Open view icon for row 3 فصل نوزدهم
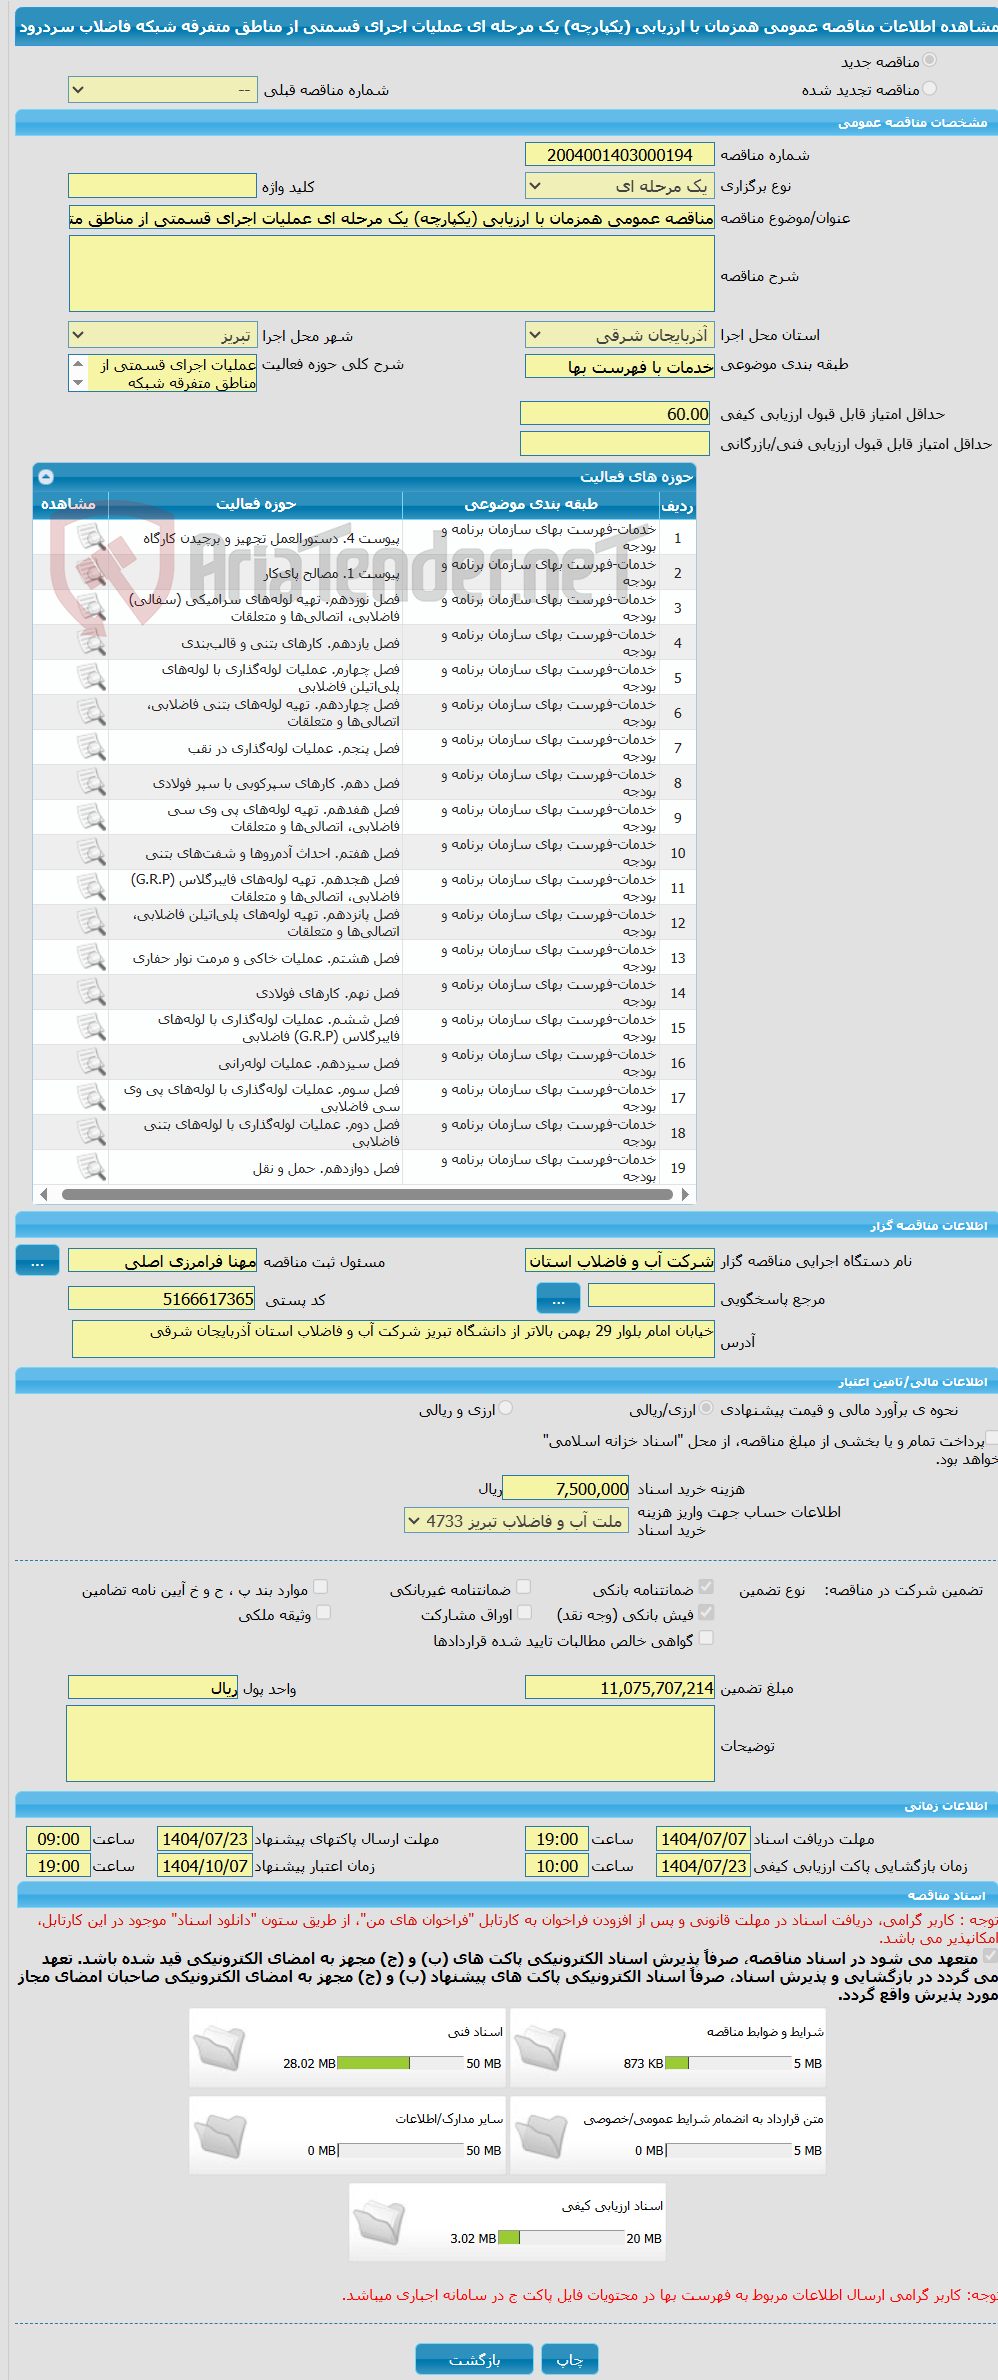This screenshot has width=998, height=2380. [91, 608]
